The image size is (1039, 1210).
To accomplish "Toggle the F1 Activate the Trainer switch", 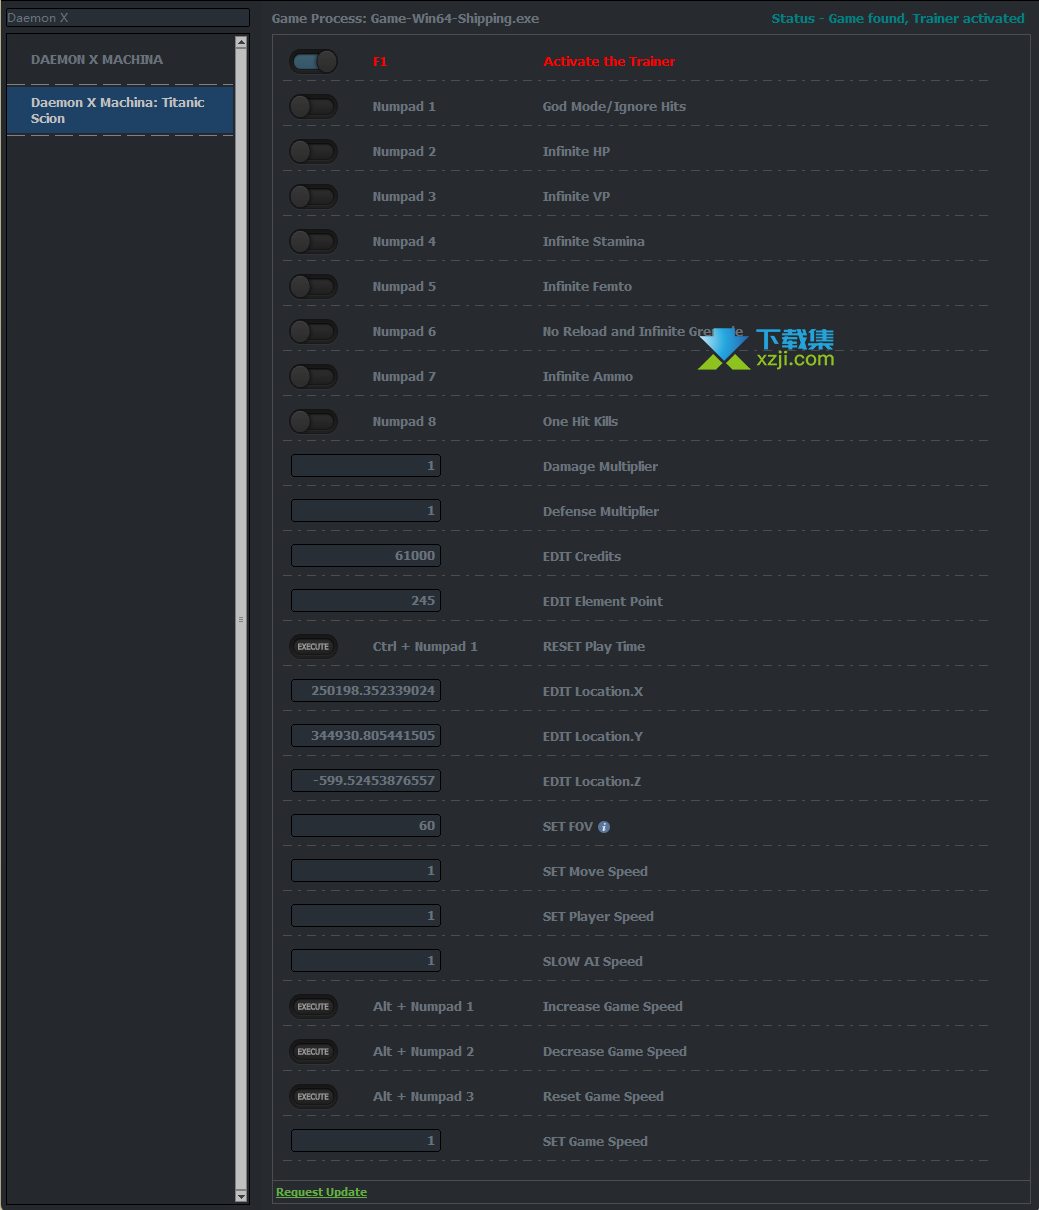I will point(313,62).
